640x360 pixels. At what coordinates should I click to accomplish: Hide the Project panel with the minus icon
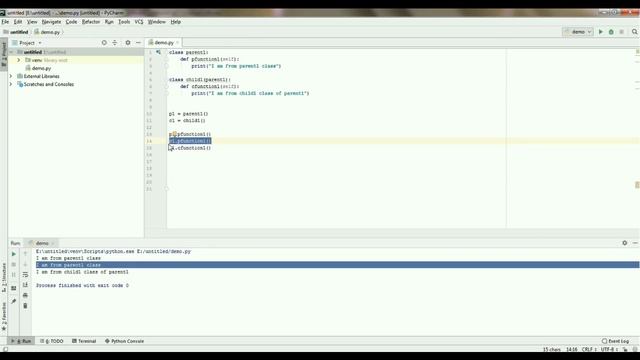[x=138, y=43]
